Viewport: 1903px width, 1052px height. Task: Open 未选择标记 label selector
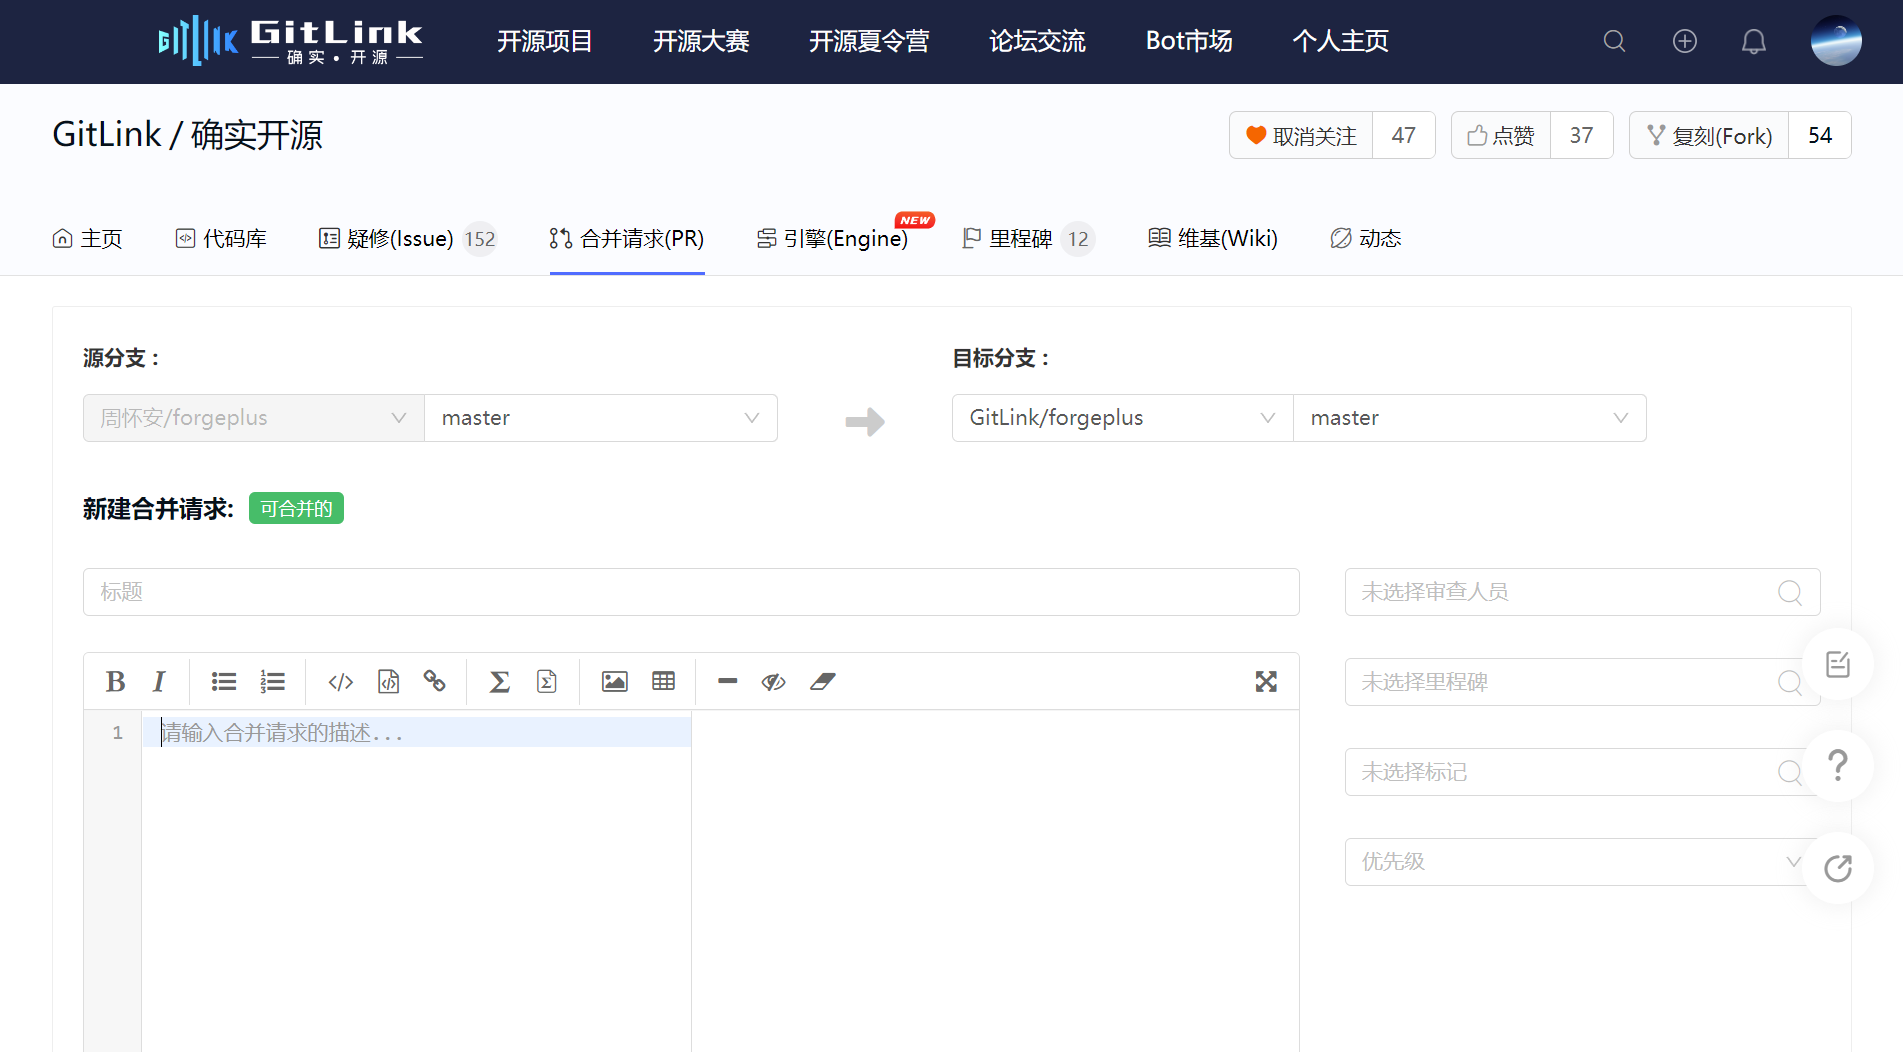(x=1582, y=772)
